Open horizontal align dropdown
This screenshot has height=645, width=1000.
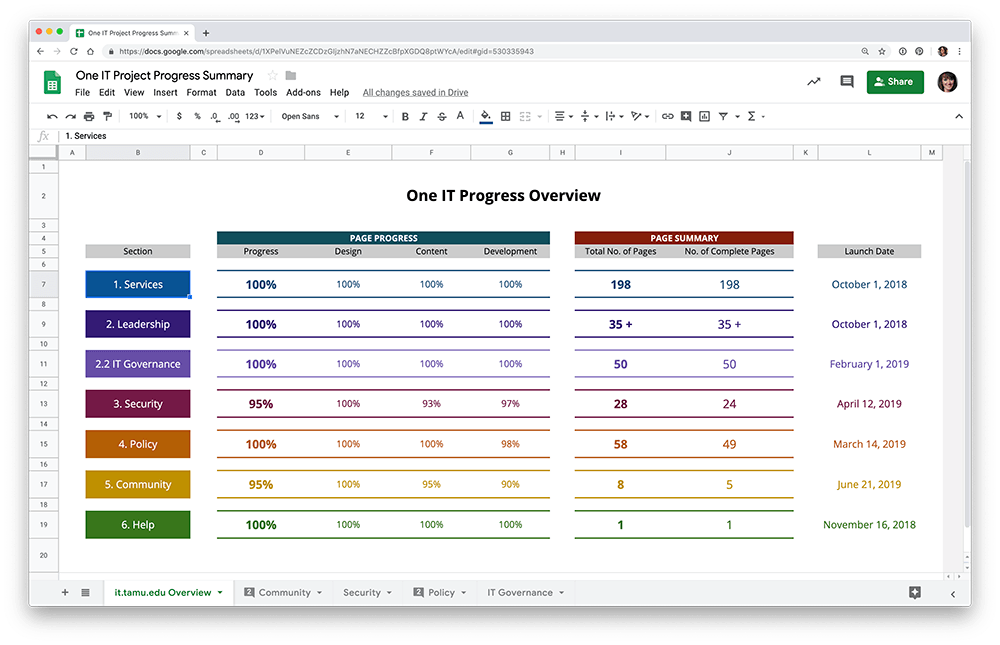tap(564, 116)
